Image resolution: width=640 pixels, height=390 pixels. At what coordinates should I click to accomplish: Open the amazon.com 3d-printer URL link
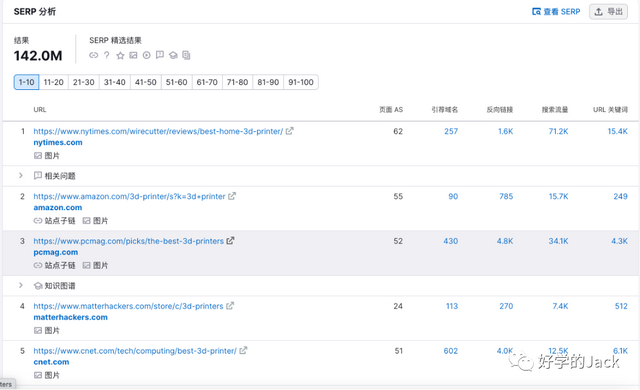(x=129, y=197)
